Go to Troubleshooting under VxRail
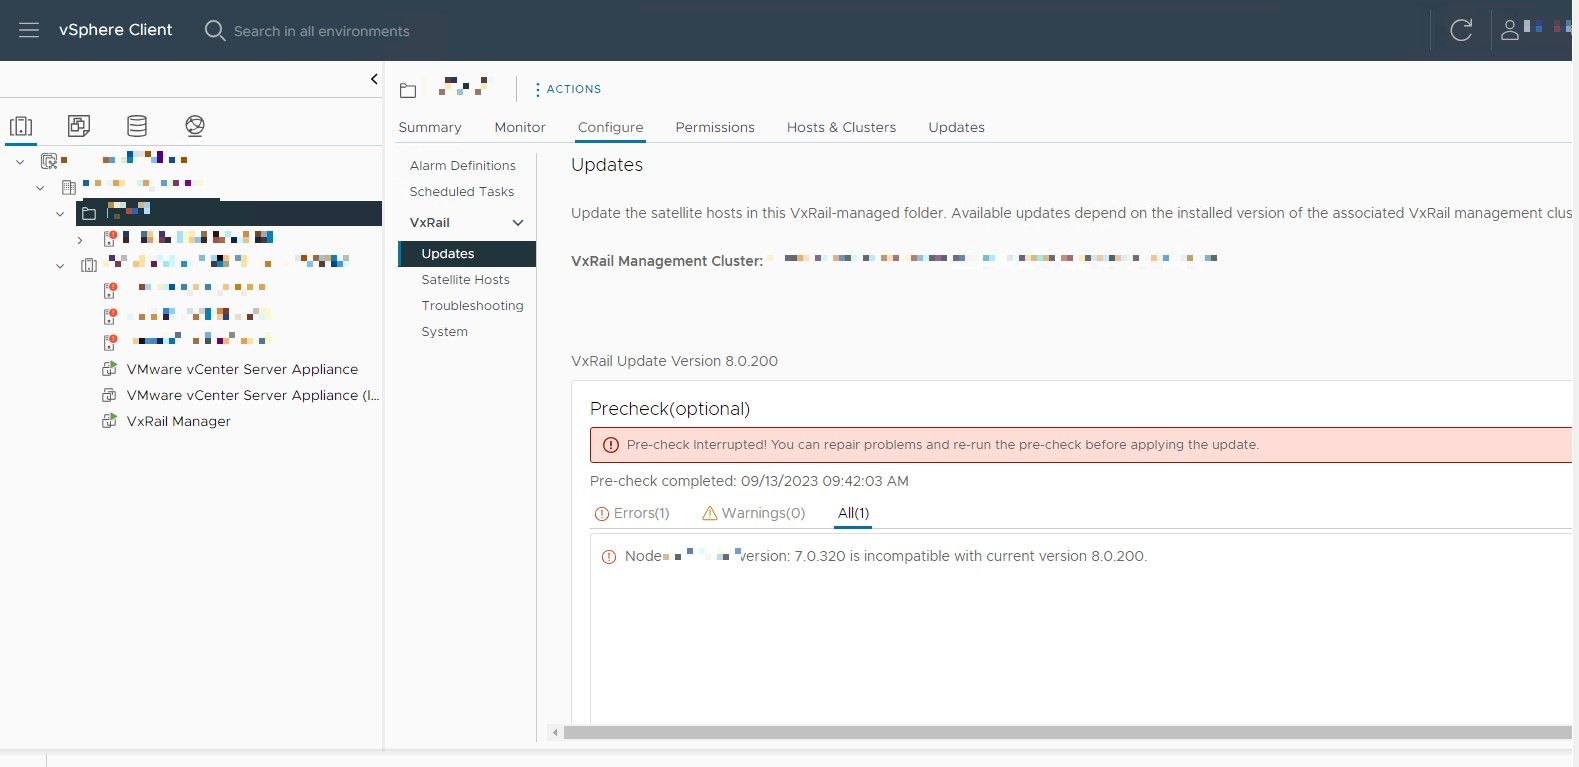 pos(472,306)
